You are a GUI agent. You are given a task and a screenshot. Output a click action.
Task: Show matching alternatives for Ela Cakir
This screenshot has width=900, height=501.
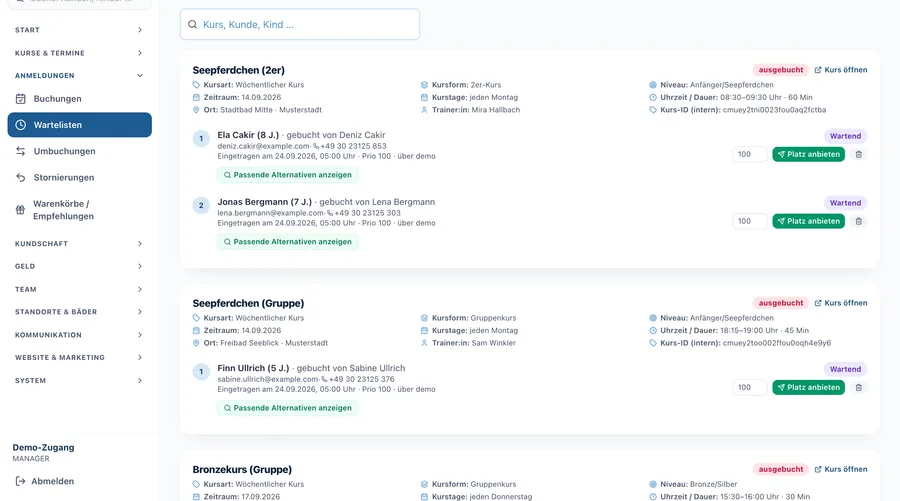[x=288, y=174]
